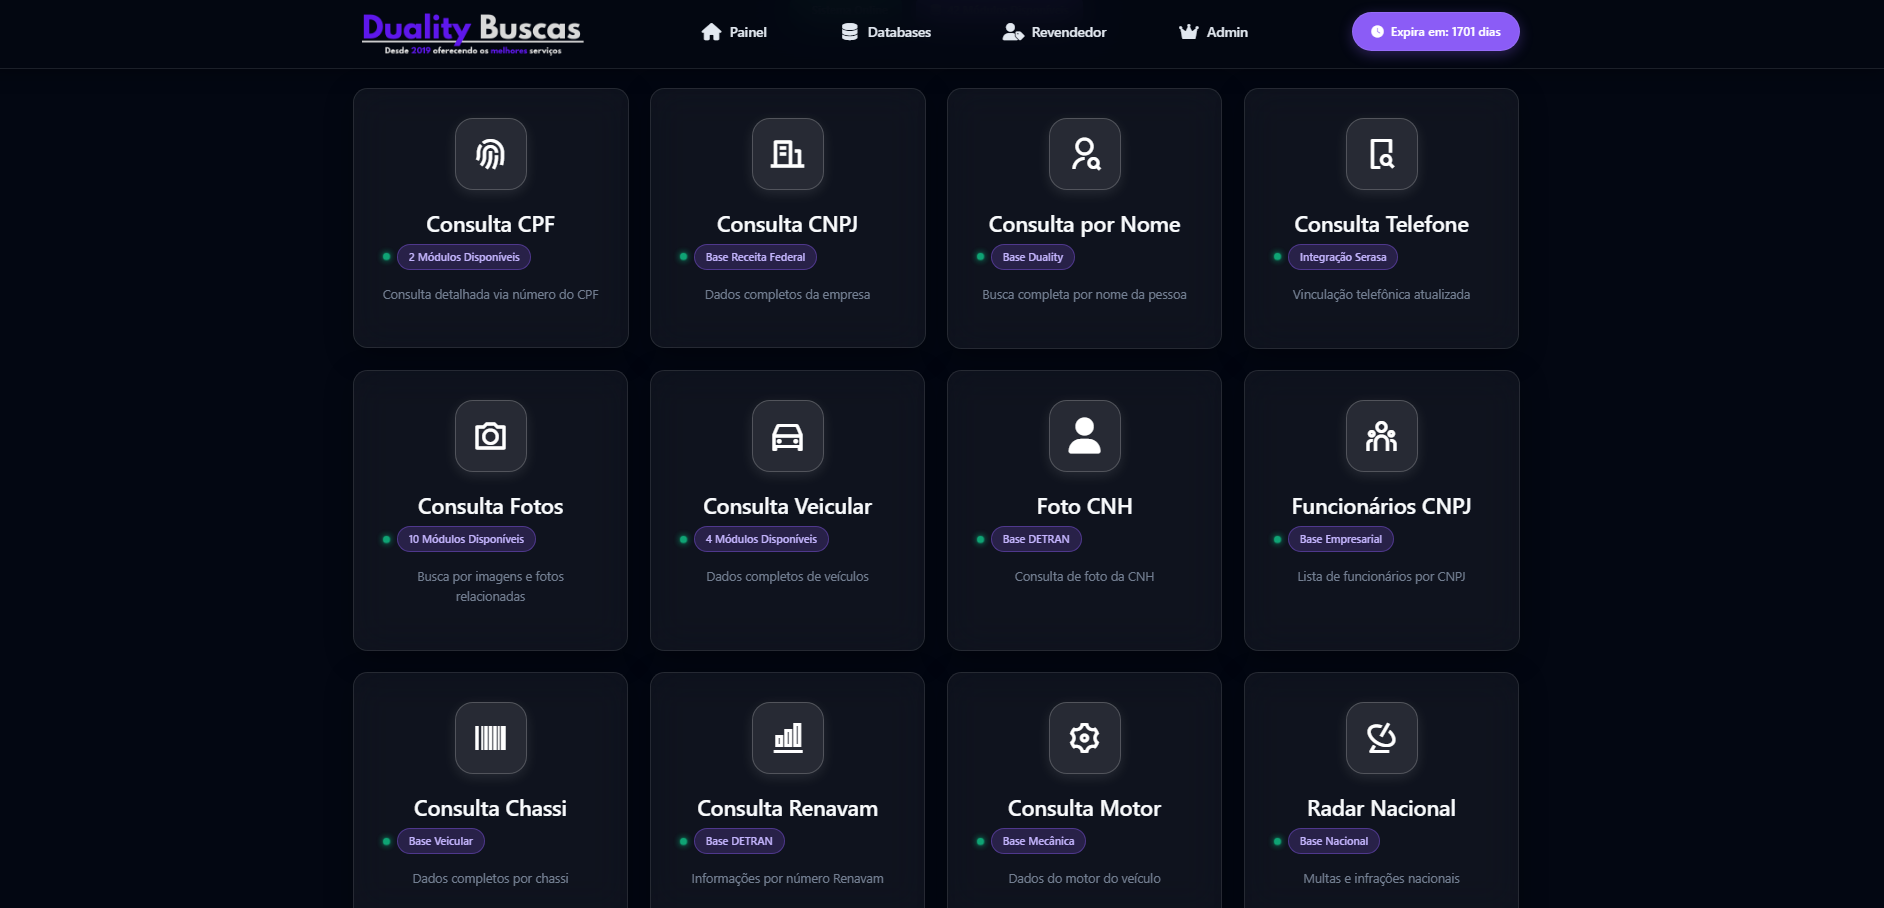Open the bar chart icon for Consulta Renavam
Screen dimensions: 1884x908
click(x=787, y=738)
